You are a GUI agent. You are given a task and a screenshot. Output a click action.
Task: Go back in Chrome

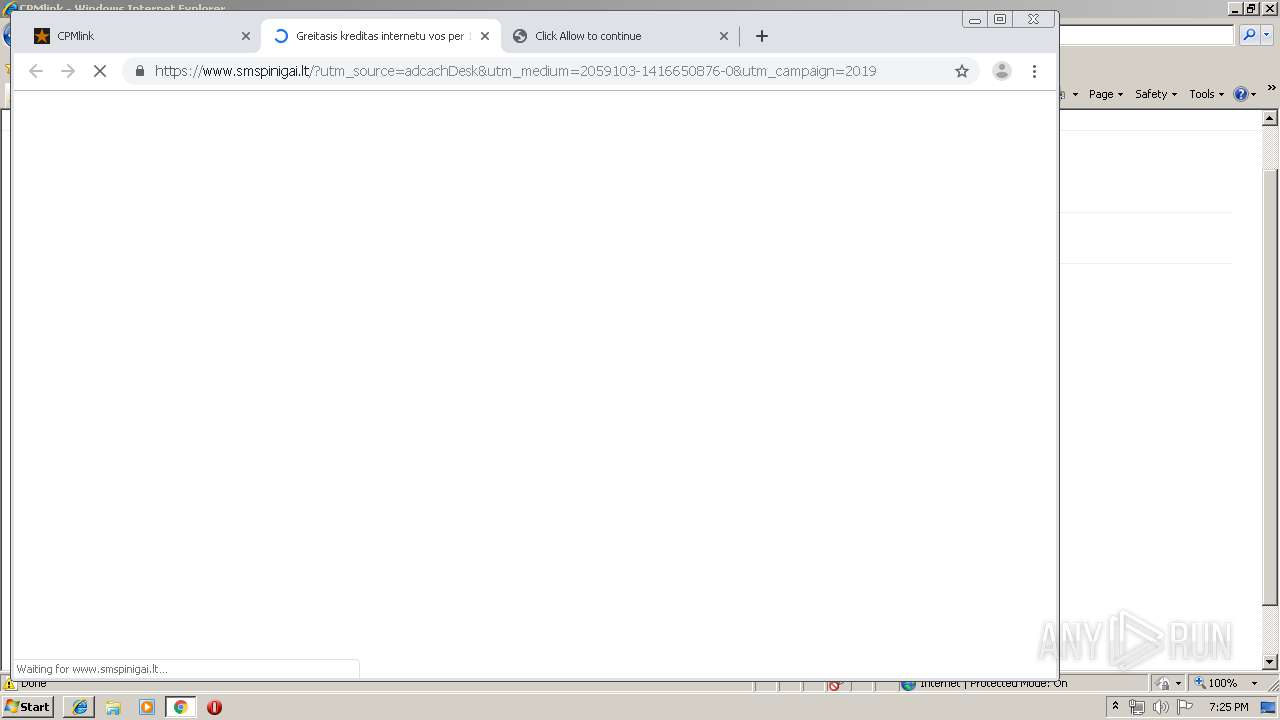(x=36, y=71)
